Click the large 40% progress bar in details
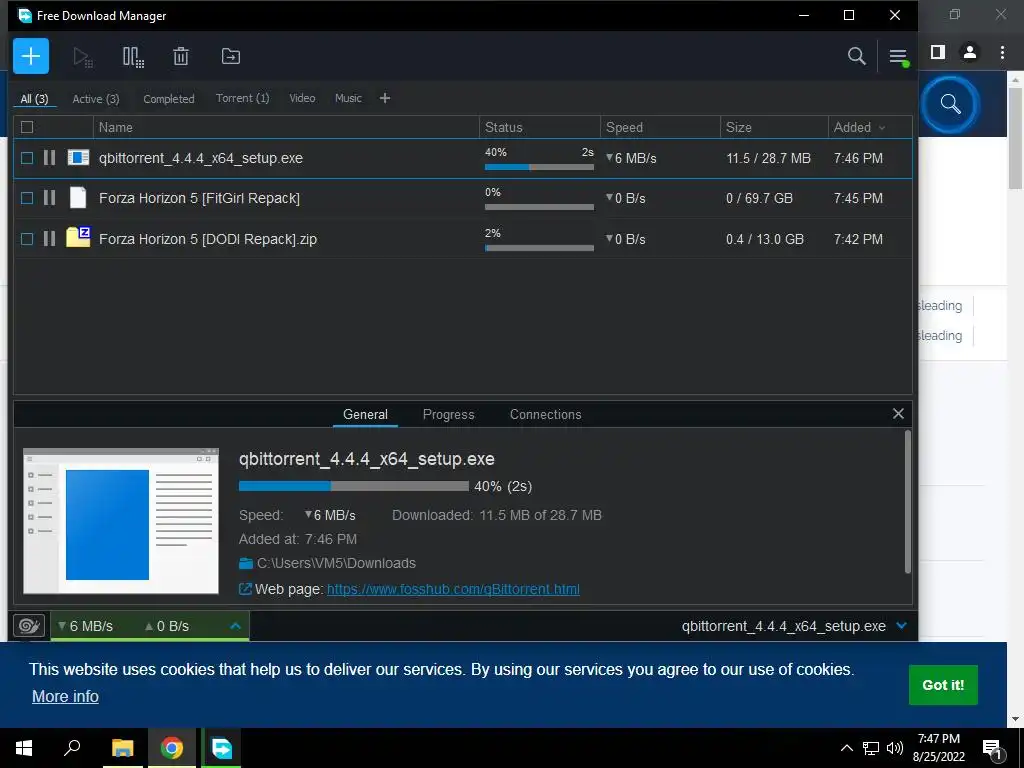Viewport: 1024px width, 768px height. (353, 486)
